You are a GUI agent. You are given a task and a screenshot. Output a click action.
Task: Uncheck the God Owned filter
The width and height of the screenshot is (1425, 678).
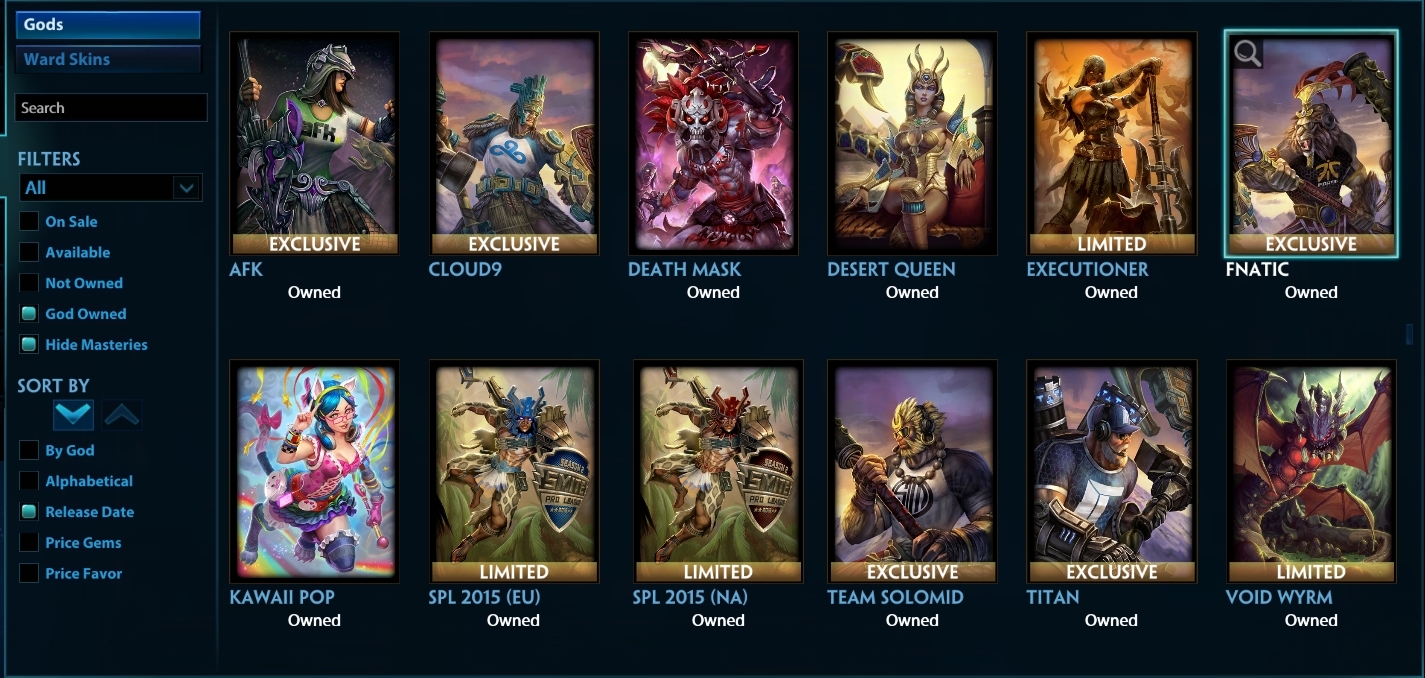point(30,314)
